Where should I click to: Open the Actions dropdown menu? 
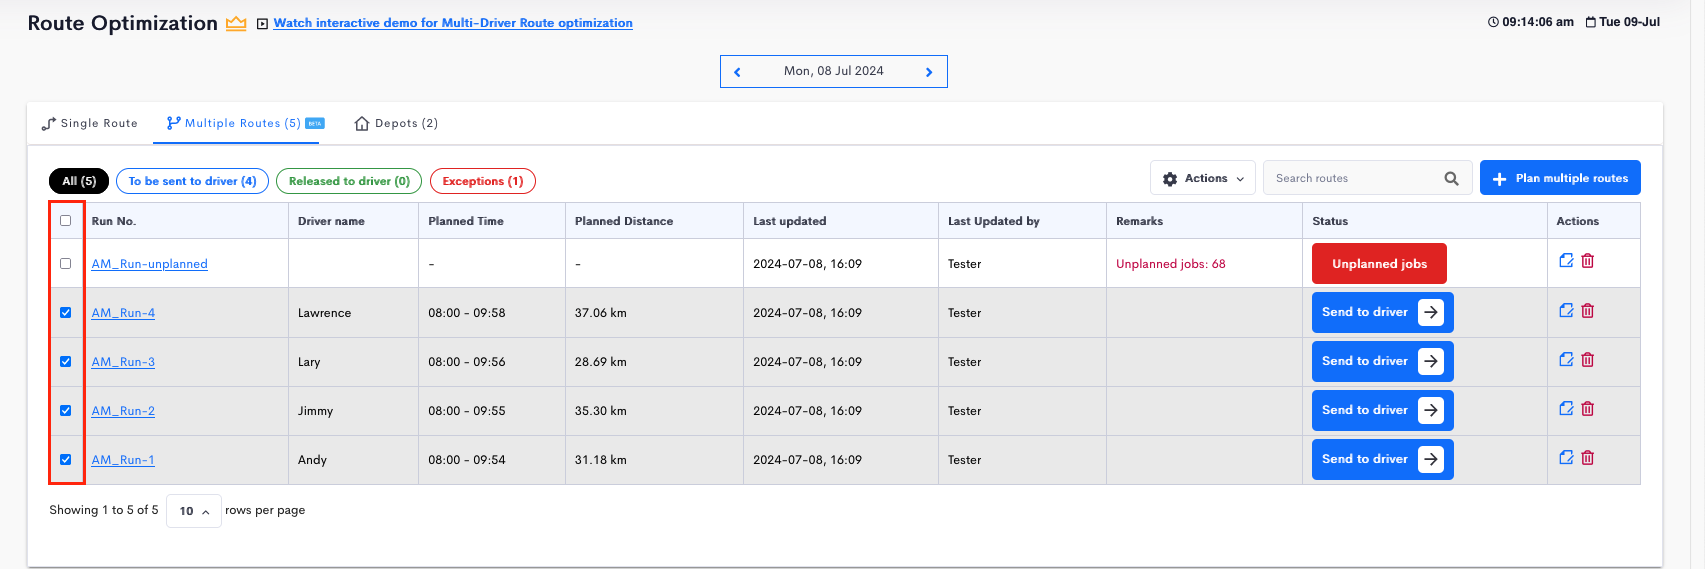pyautogui.click(x=1203, y=178)
